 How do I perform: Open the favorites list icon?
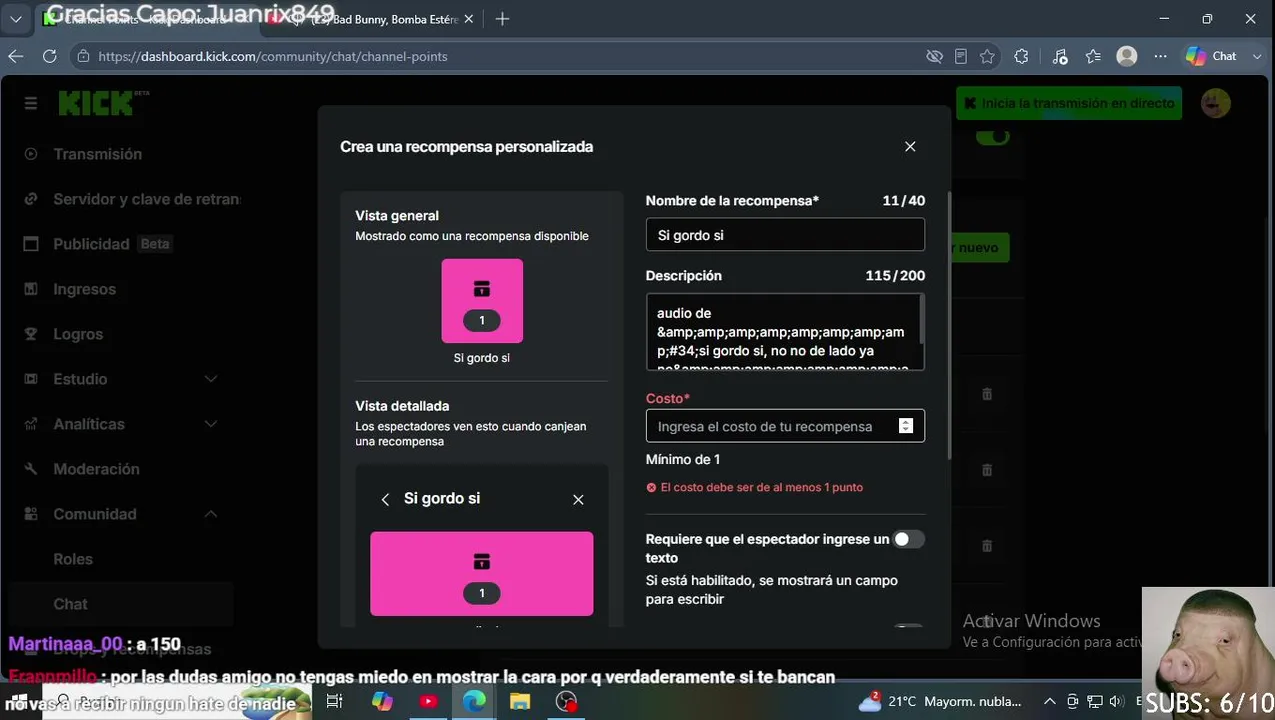point(1093,56)
